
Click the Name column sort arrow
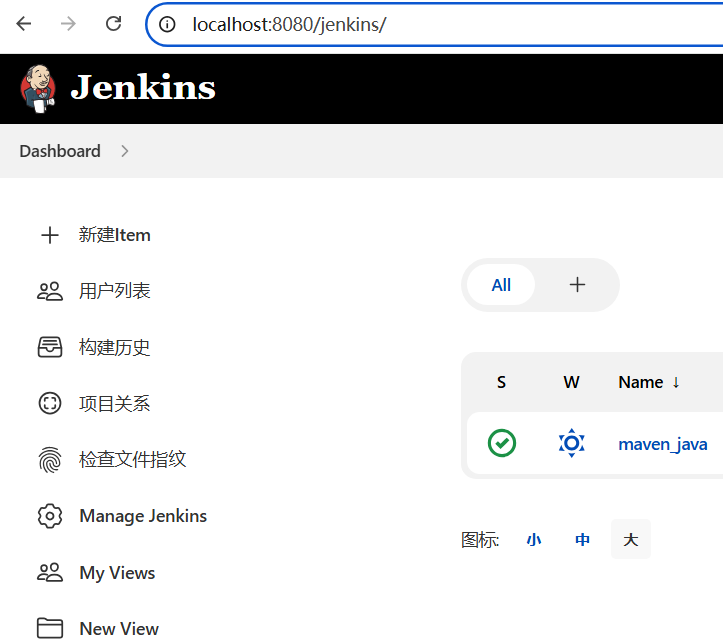676,382
